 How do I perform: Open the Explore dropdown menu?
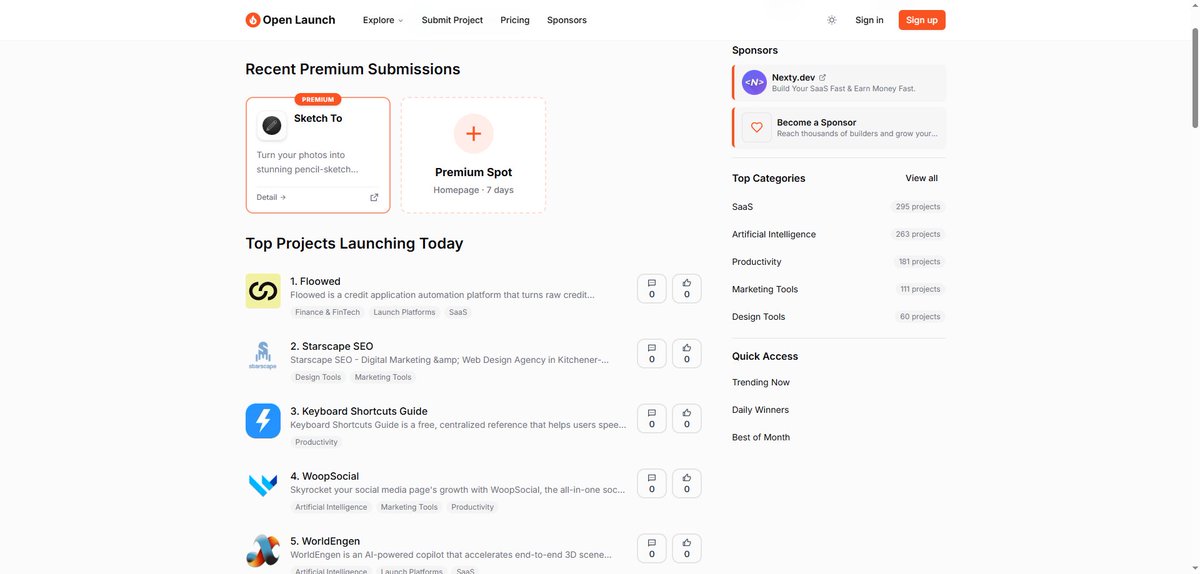point(383,20)
